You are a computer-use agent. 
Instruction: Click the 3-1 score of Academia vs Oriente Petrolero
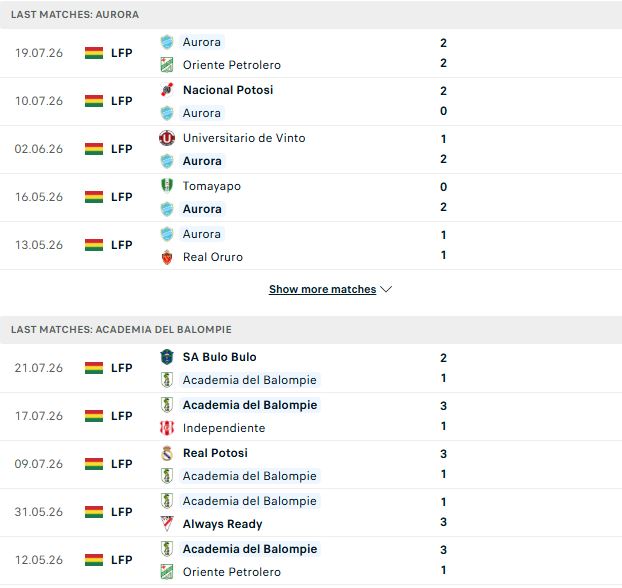pyautogui.click(x=443, y=560)
